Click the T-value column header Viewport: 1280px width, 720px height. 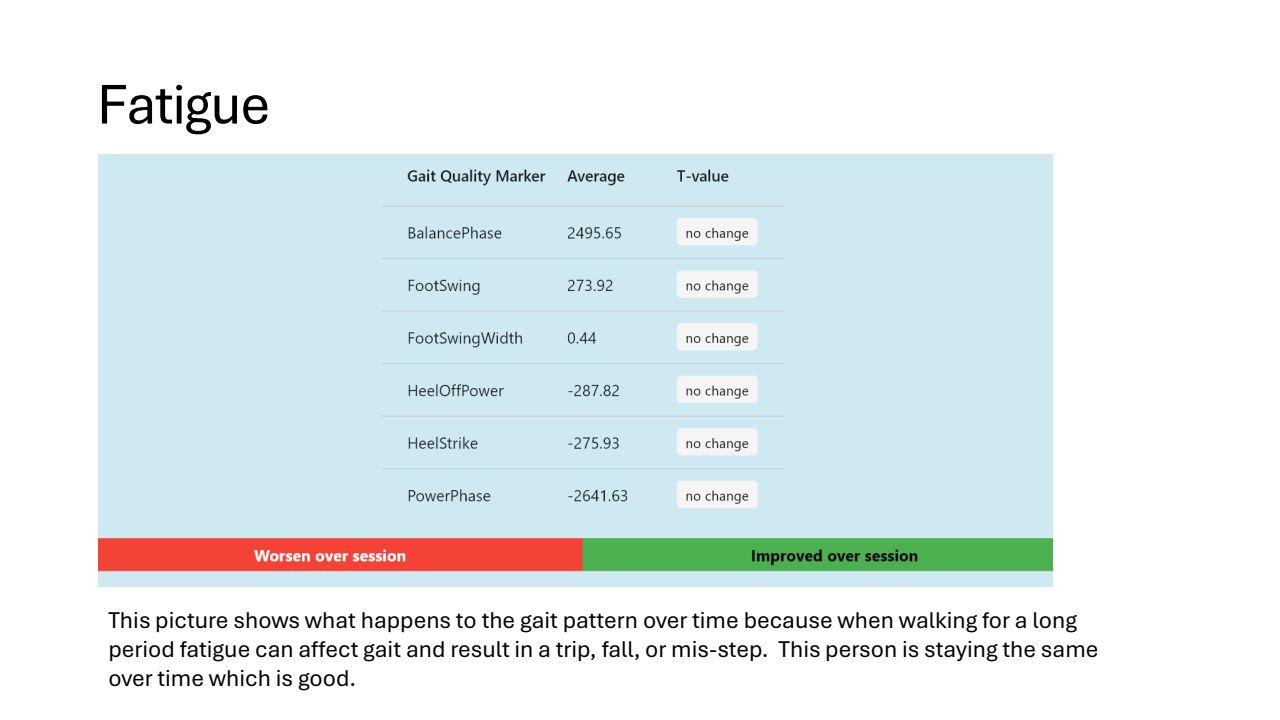click(702, 176)
